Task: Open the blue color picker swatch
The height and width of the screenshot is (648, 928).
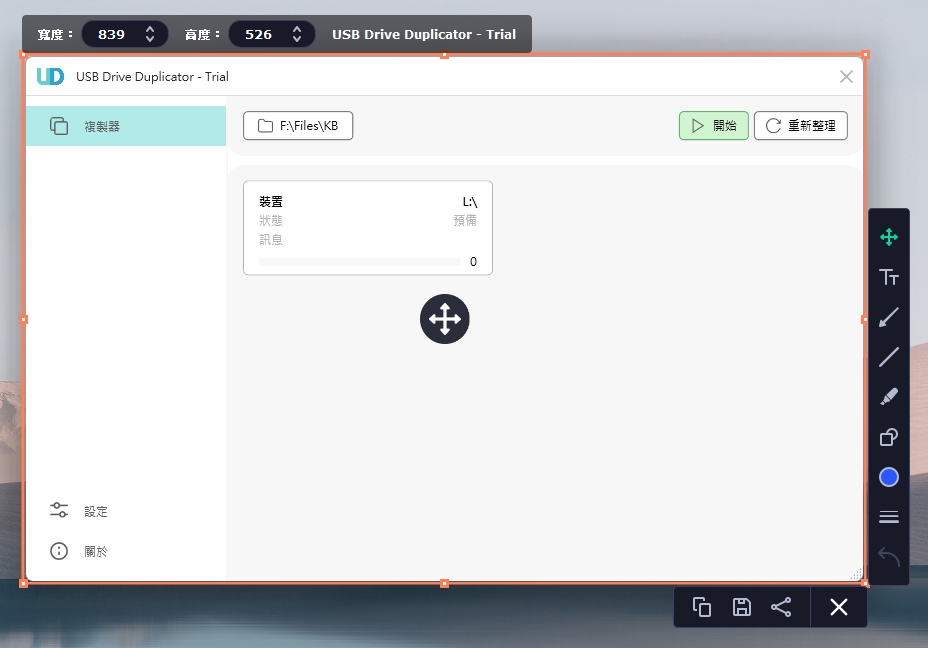Action: (x=888, y=477)
